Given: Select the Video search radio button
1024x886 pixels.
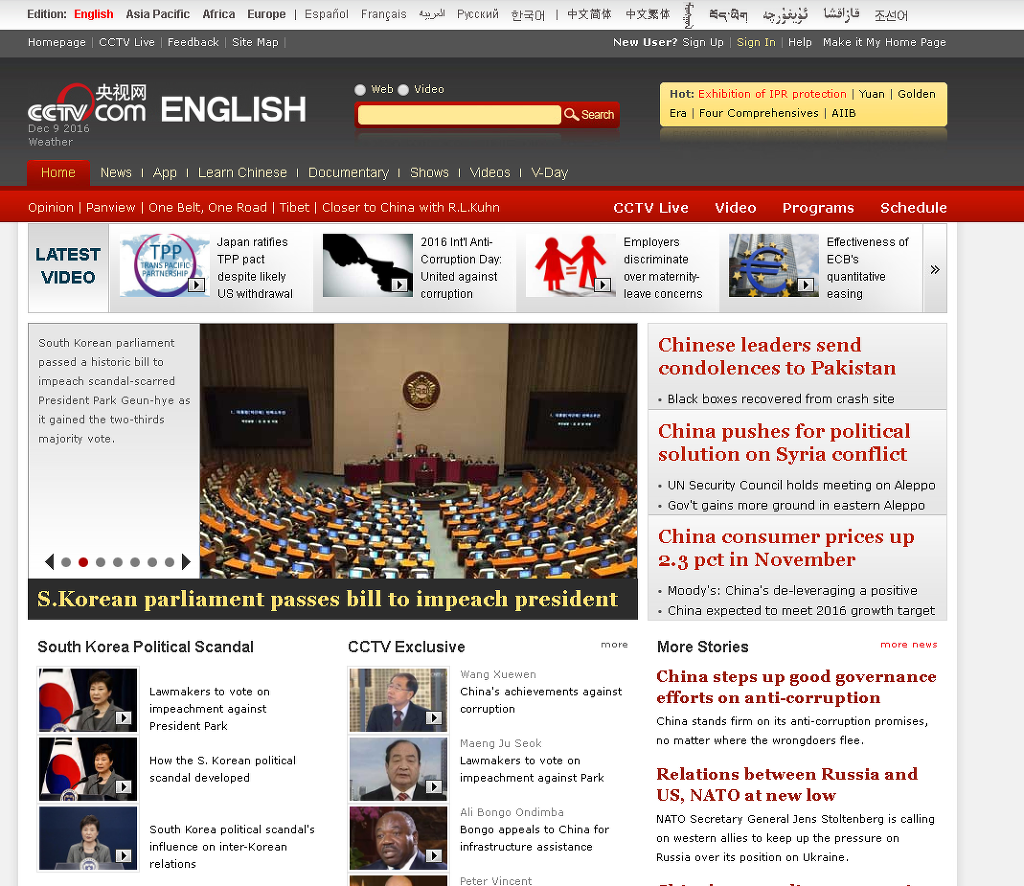Looking at the screenshot, I should tap(404, 90).
